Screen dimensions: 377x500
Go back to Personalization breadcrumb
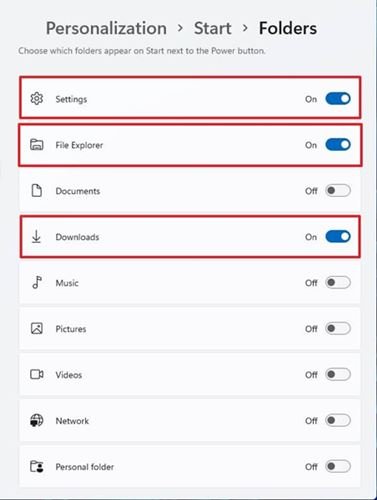(106, 28)
